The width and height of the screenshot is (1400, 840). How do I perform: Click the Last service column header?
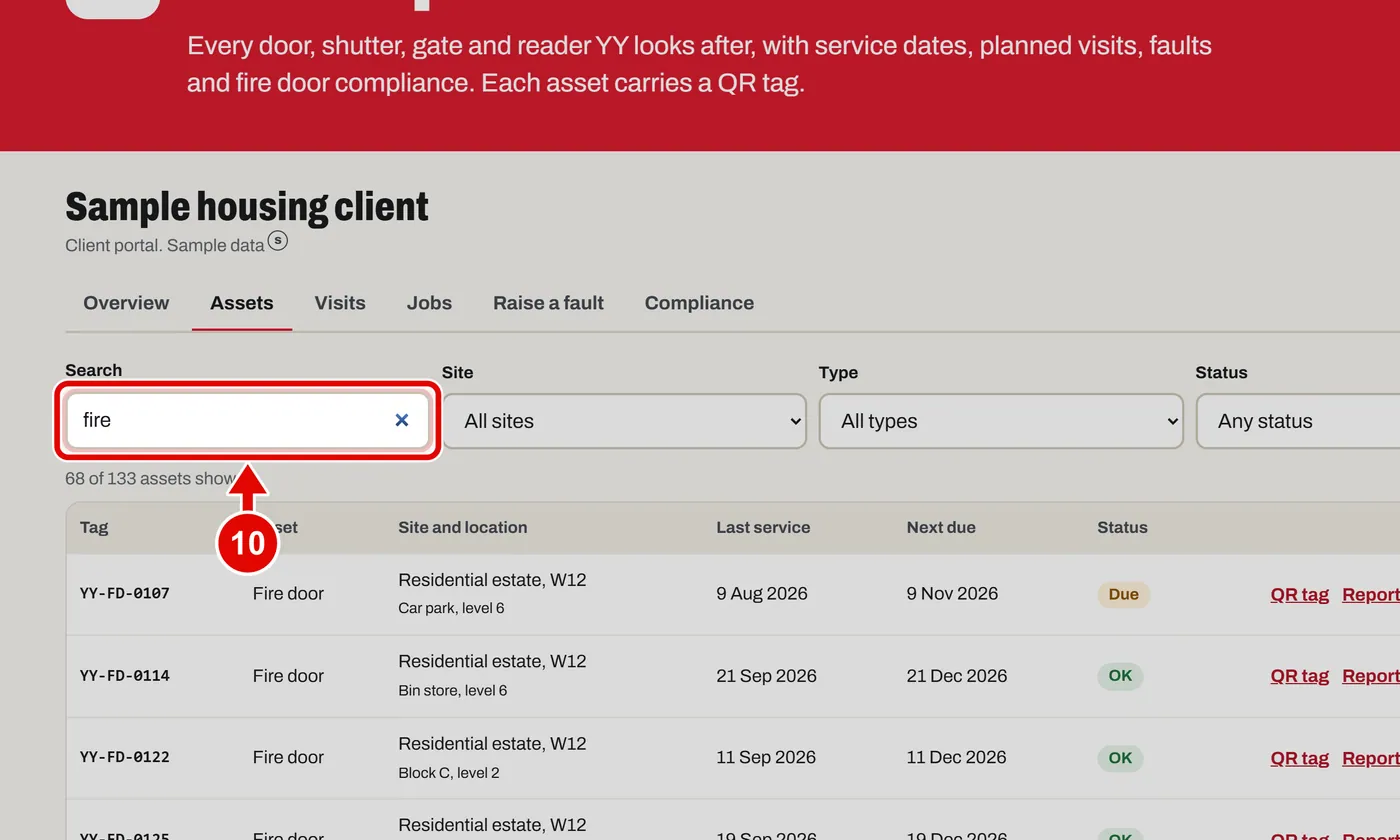click(763, 527)
